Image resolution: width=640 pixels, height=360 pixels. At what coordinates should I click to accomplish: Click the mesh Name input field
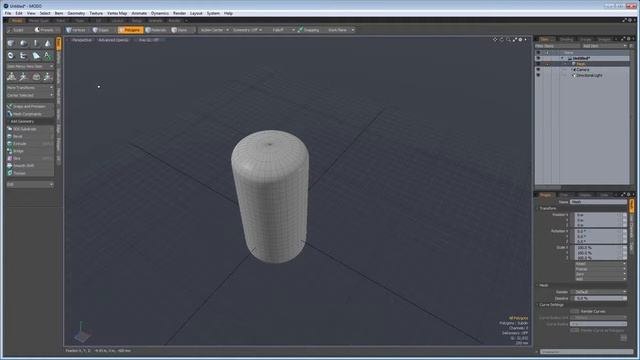point(598,202)
